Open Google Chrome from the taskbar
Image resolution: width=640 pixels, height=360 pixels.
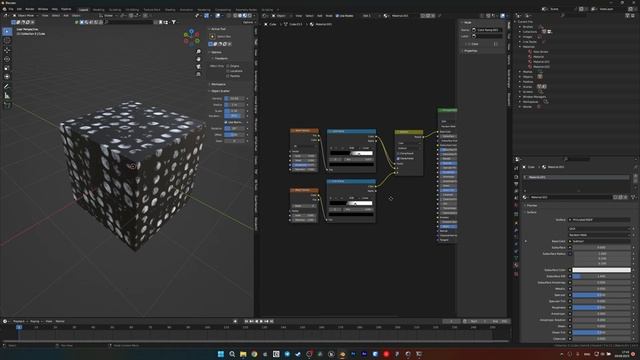point(254,354)
